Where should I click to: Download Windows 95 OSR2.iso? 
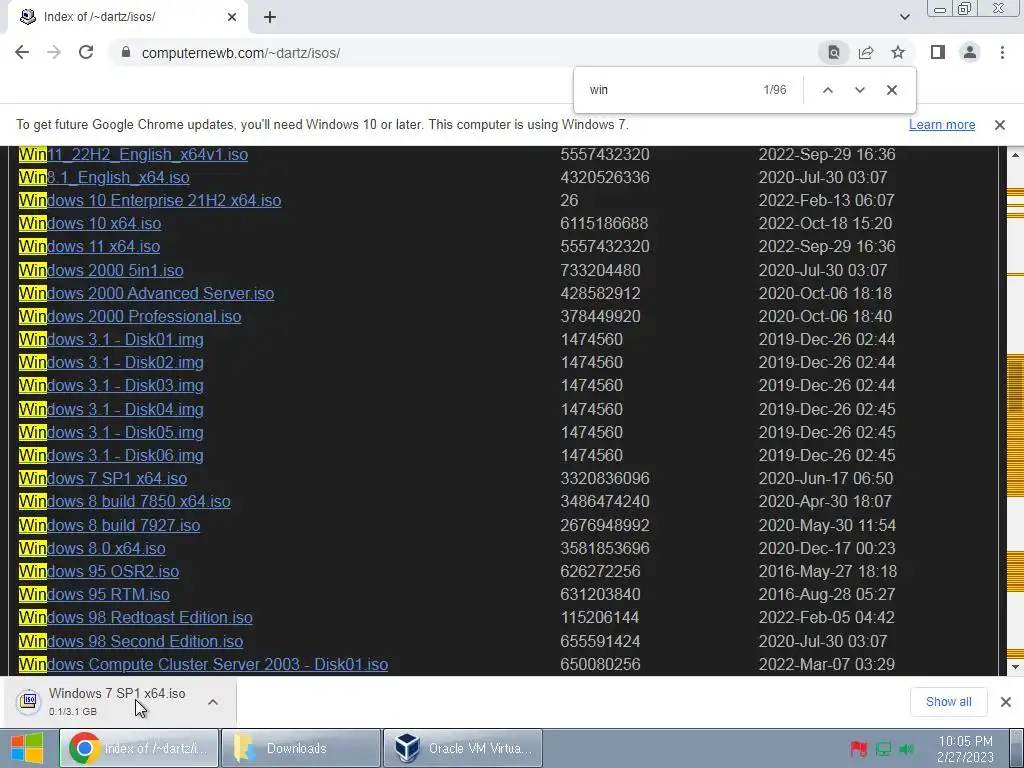pyautogui.click(x=99, y=571)
